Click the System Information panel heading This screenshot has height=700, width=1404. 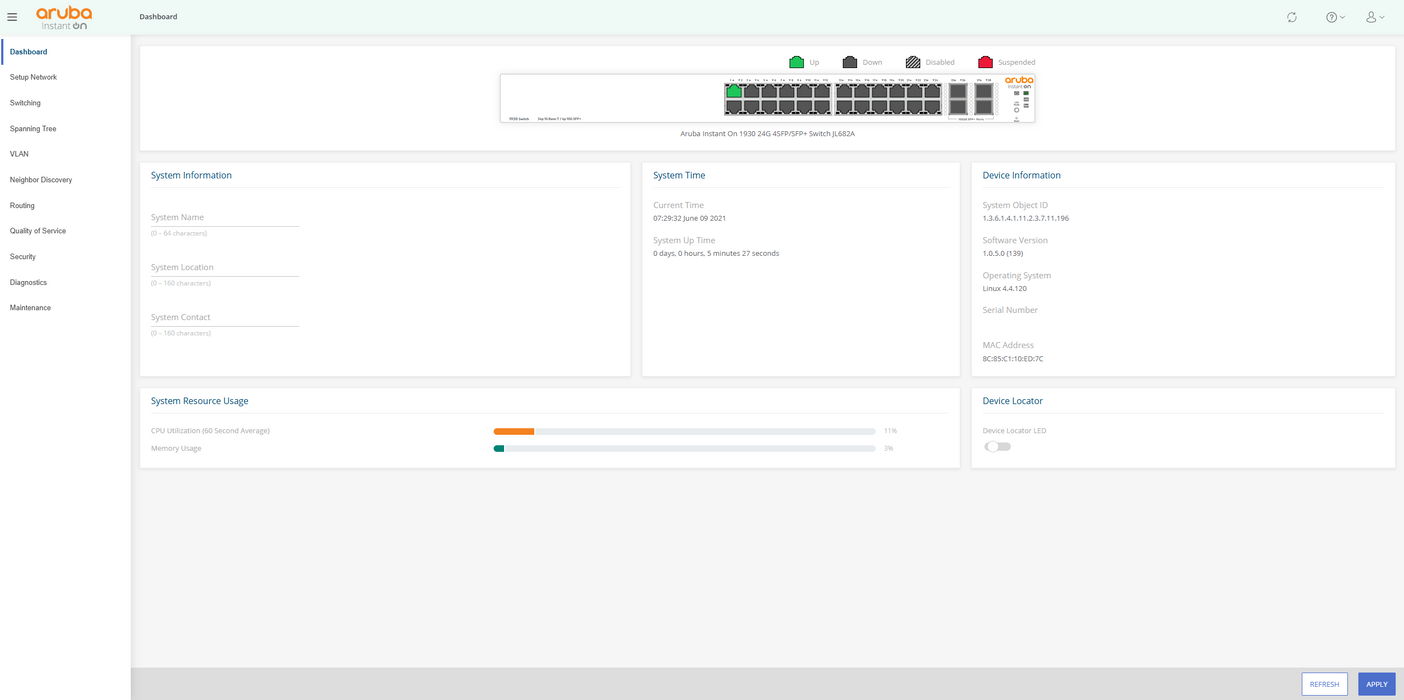click(x=191, y=175)
